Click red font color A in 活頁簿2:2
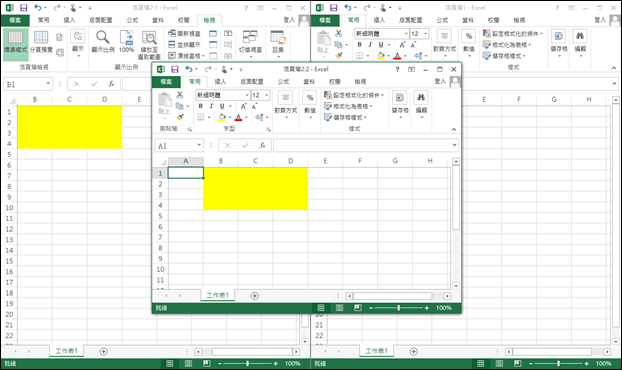The image size is (622, 370). click(238, 117)
